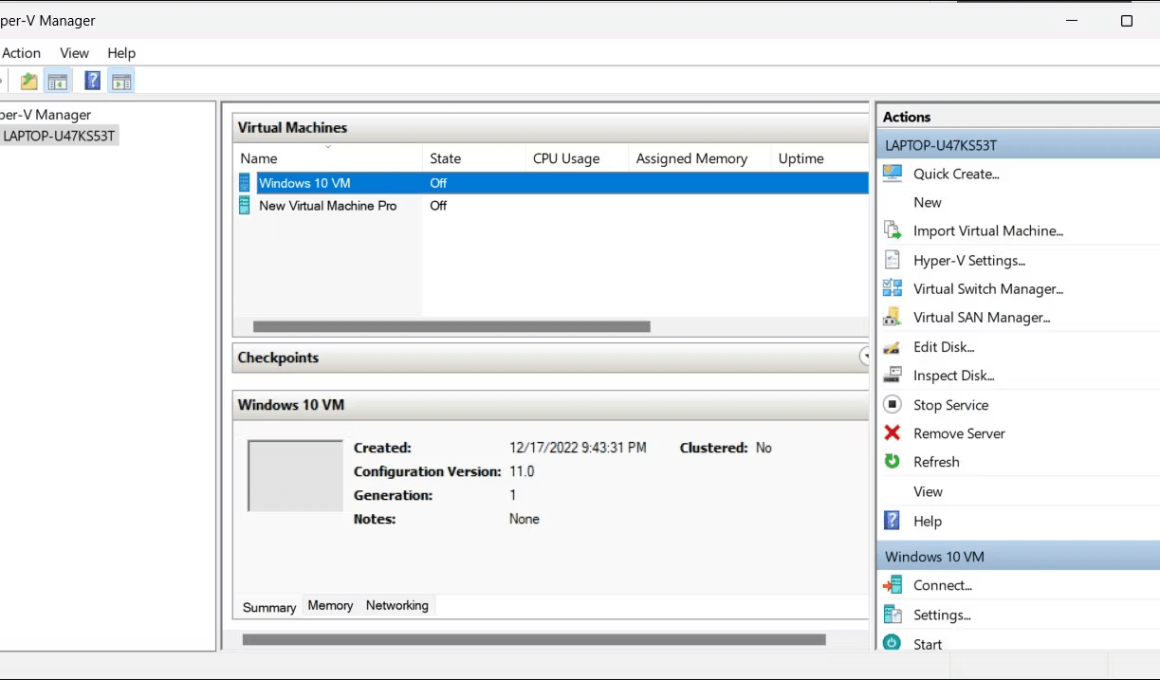Select Quick Create... in the Actions pane
The height and width of the screenshot is (680, 1160).
(956, 174)
